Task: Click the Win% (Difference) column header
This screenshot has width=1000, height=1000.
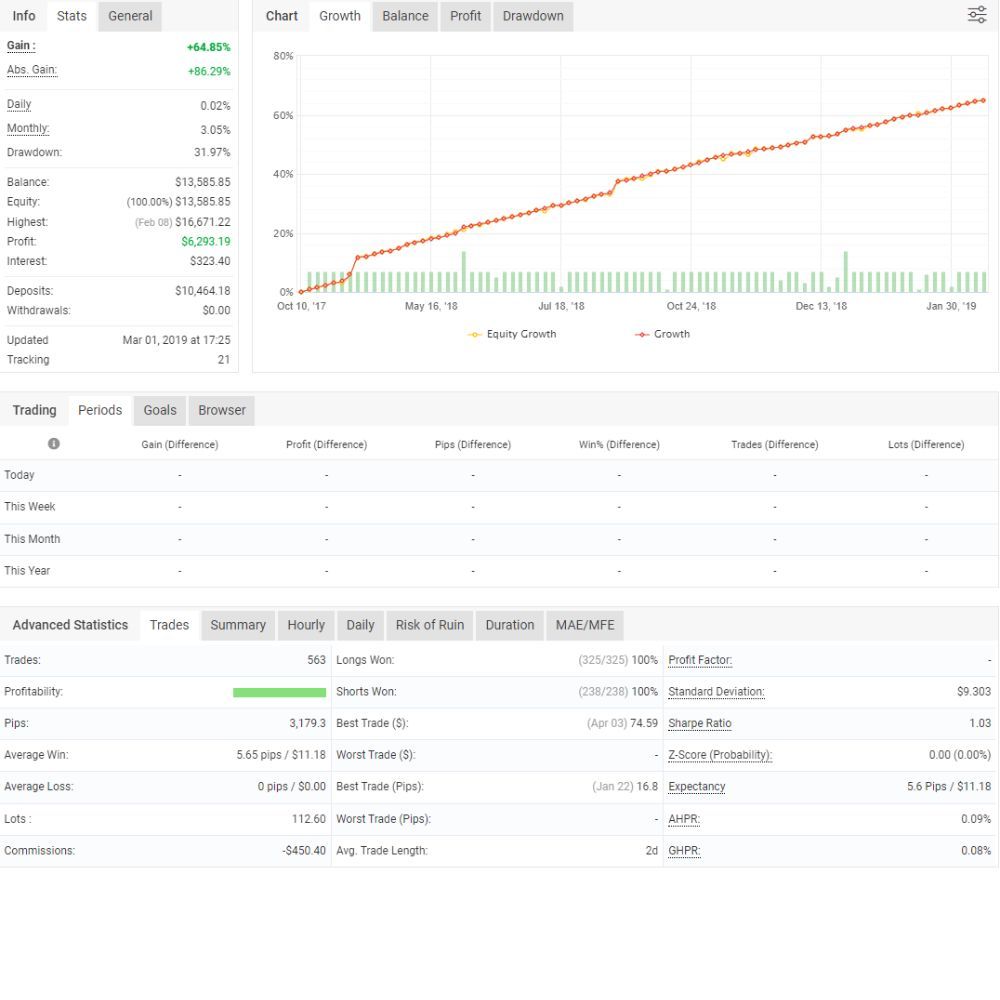Action: point(619,445)
